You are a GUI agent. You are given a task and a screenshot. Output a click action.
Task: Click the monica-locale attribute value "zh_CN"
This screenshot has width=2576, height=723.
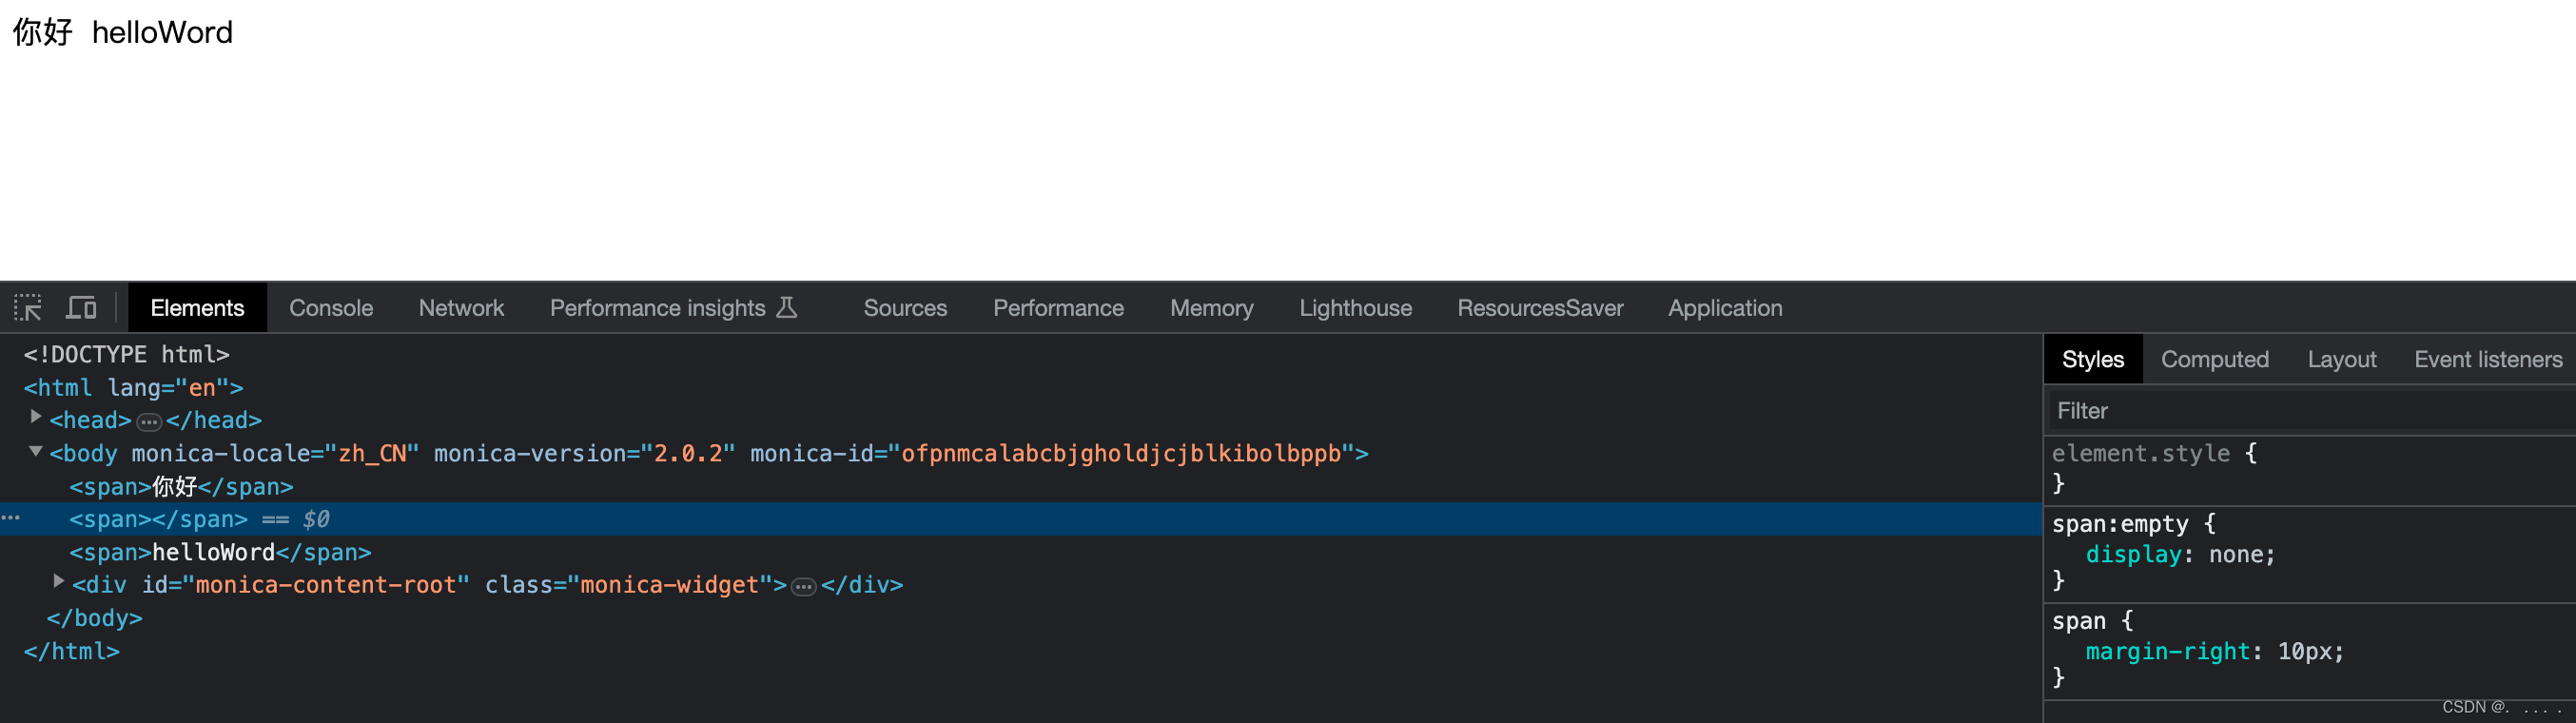click(372, 454)
